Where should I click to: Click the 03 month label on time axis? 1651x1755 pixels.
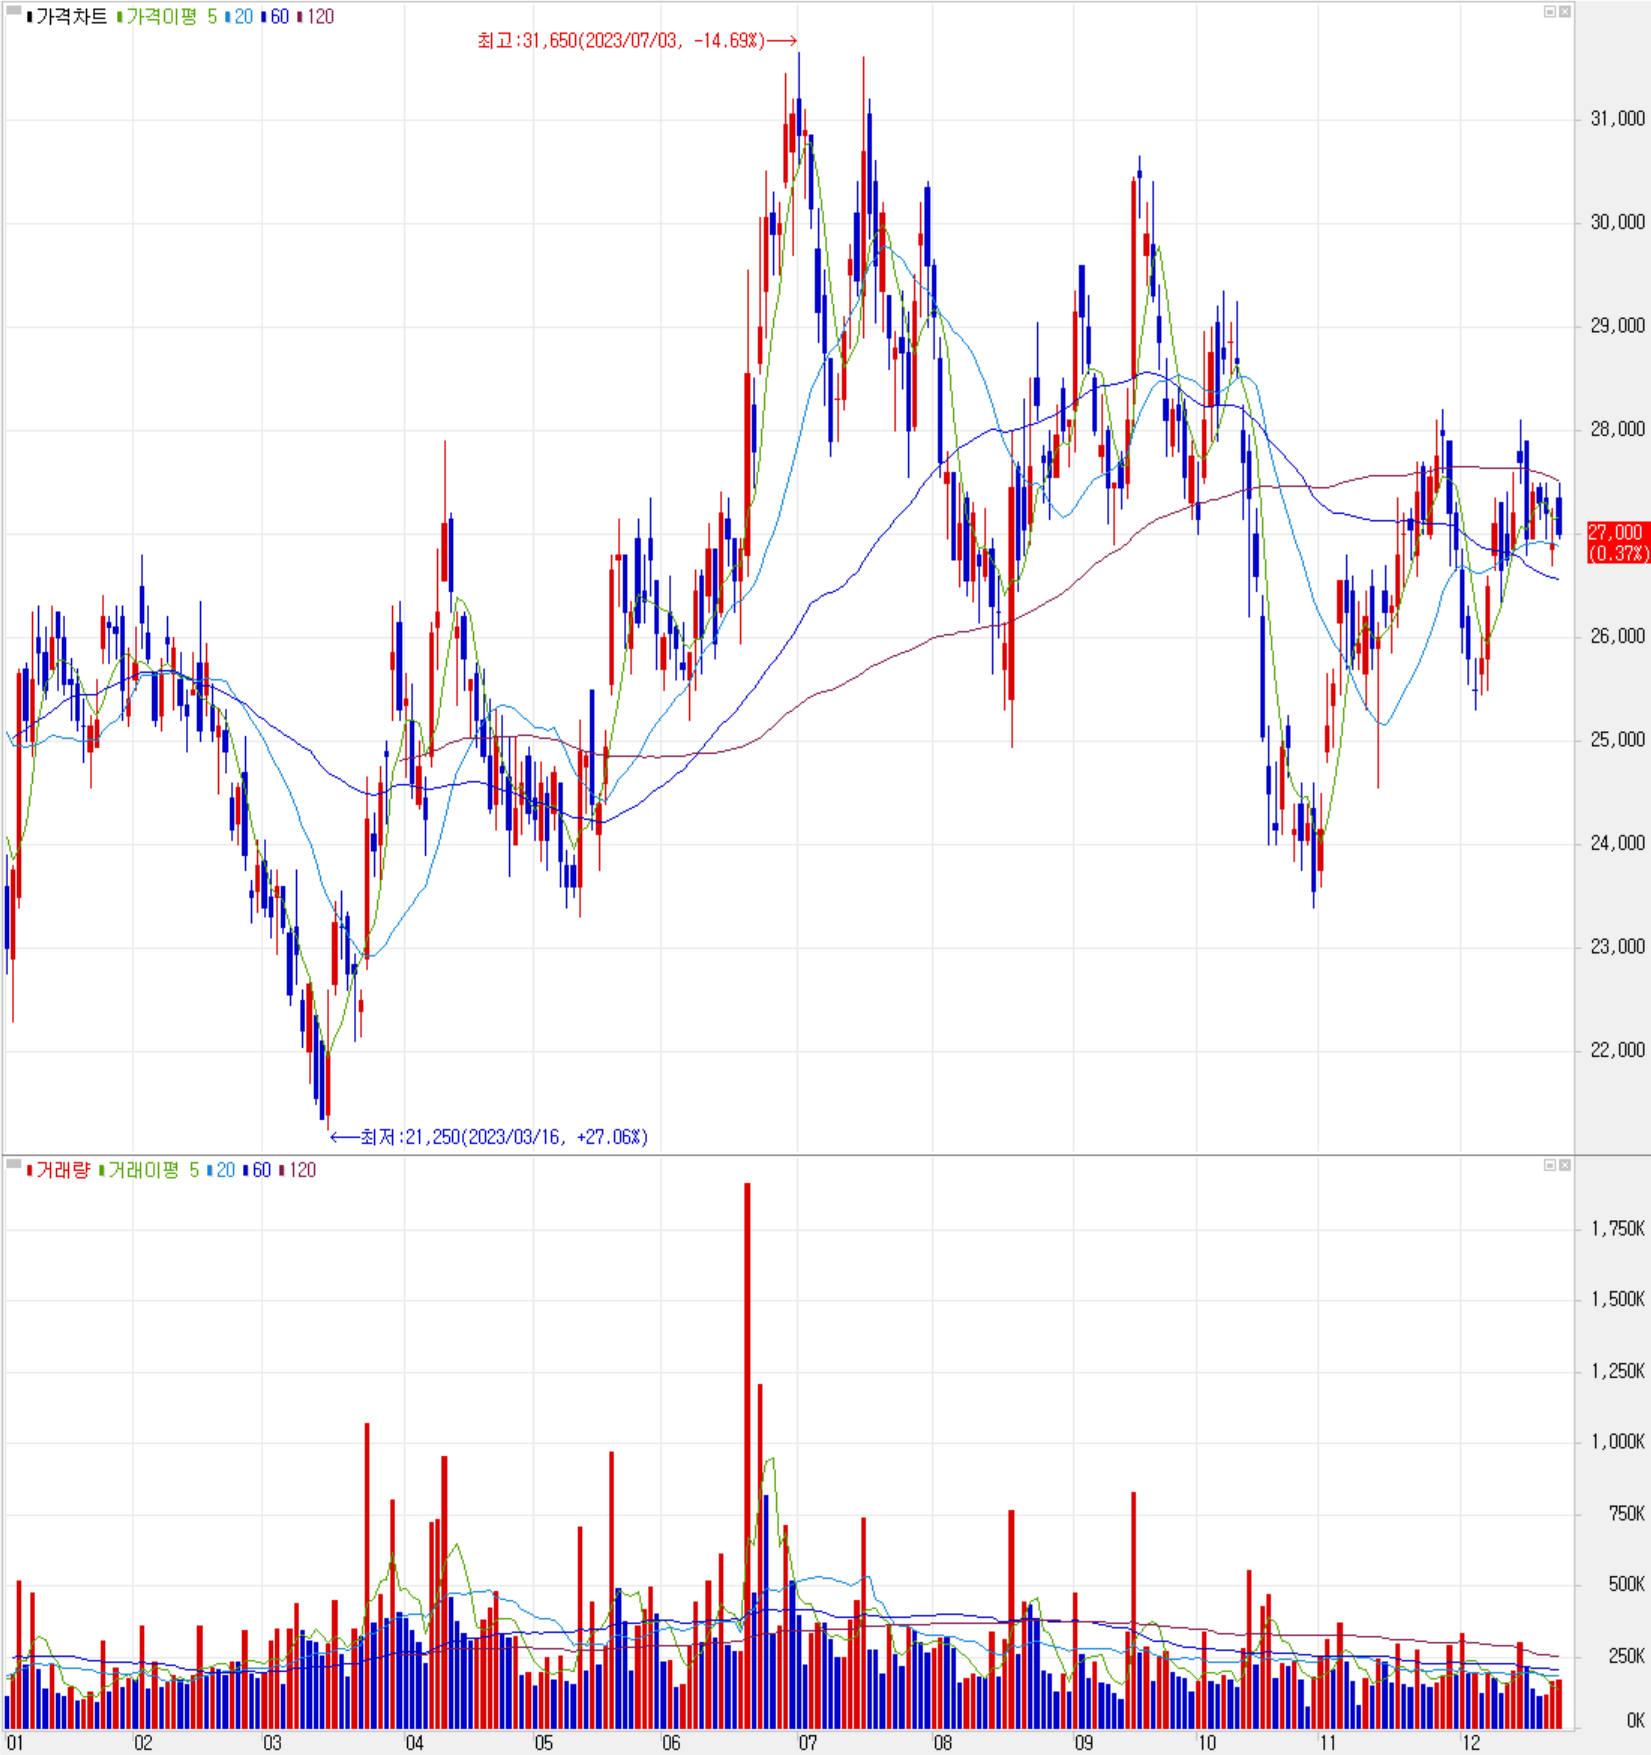point(272,1743)
